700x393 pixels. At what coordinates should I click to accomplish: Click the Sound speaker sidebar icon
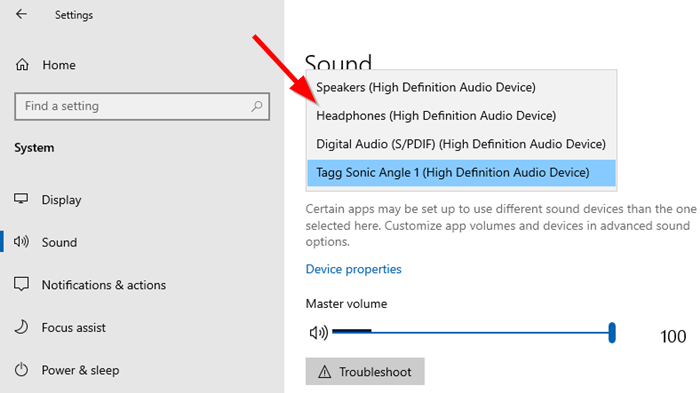pos(21,242)
